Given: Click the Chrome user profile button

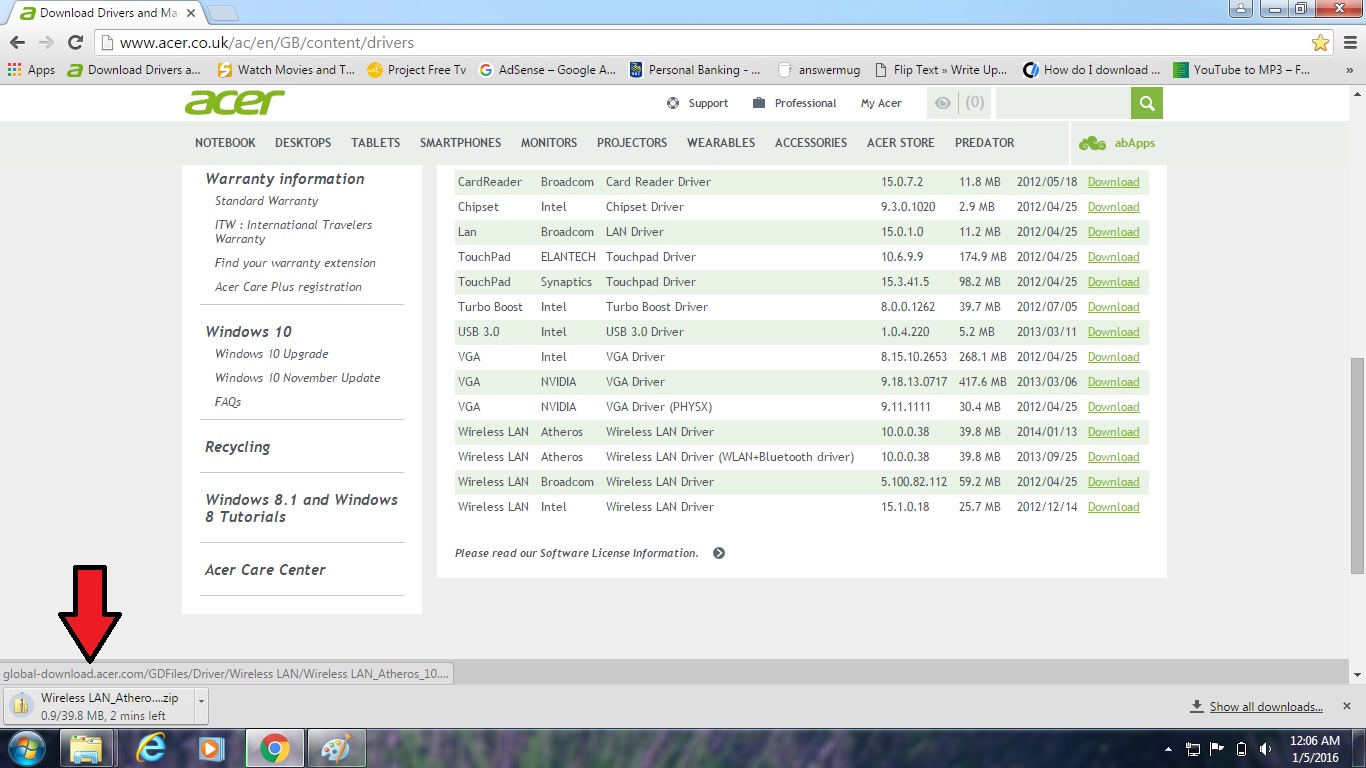Looking at the screenshot, I should pyautogui.click(x=1241, y=9).
